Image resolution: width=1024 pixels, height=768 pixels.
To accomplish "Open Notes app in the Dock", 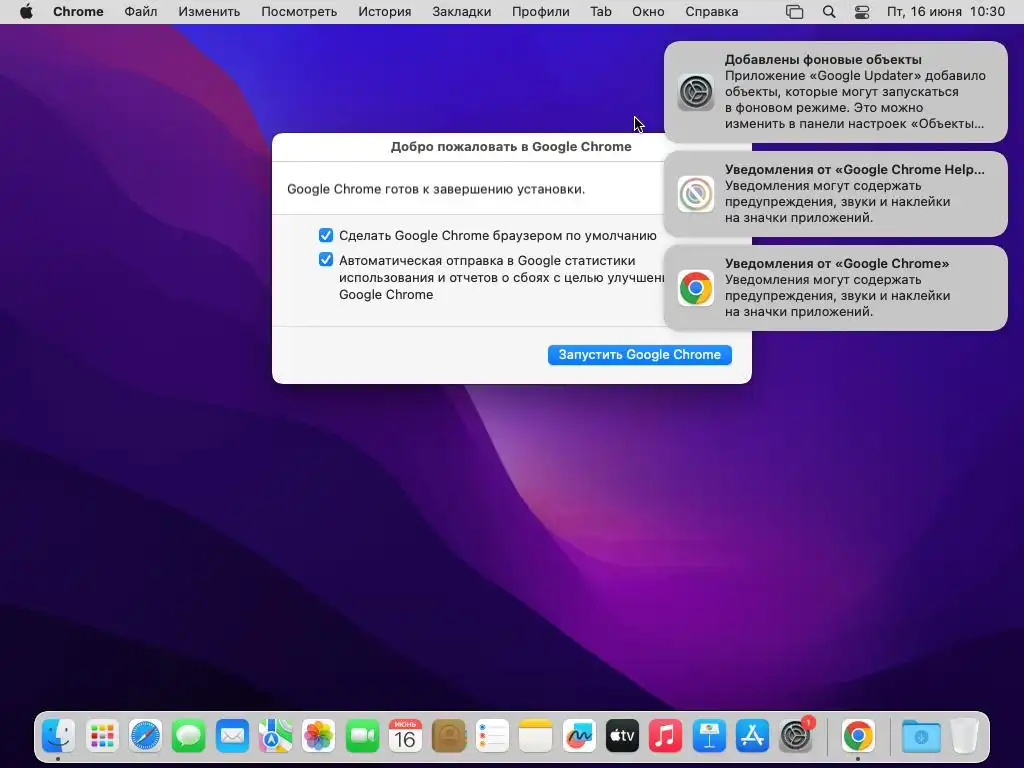I will 536,737.
